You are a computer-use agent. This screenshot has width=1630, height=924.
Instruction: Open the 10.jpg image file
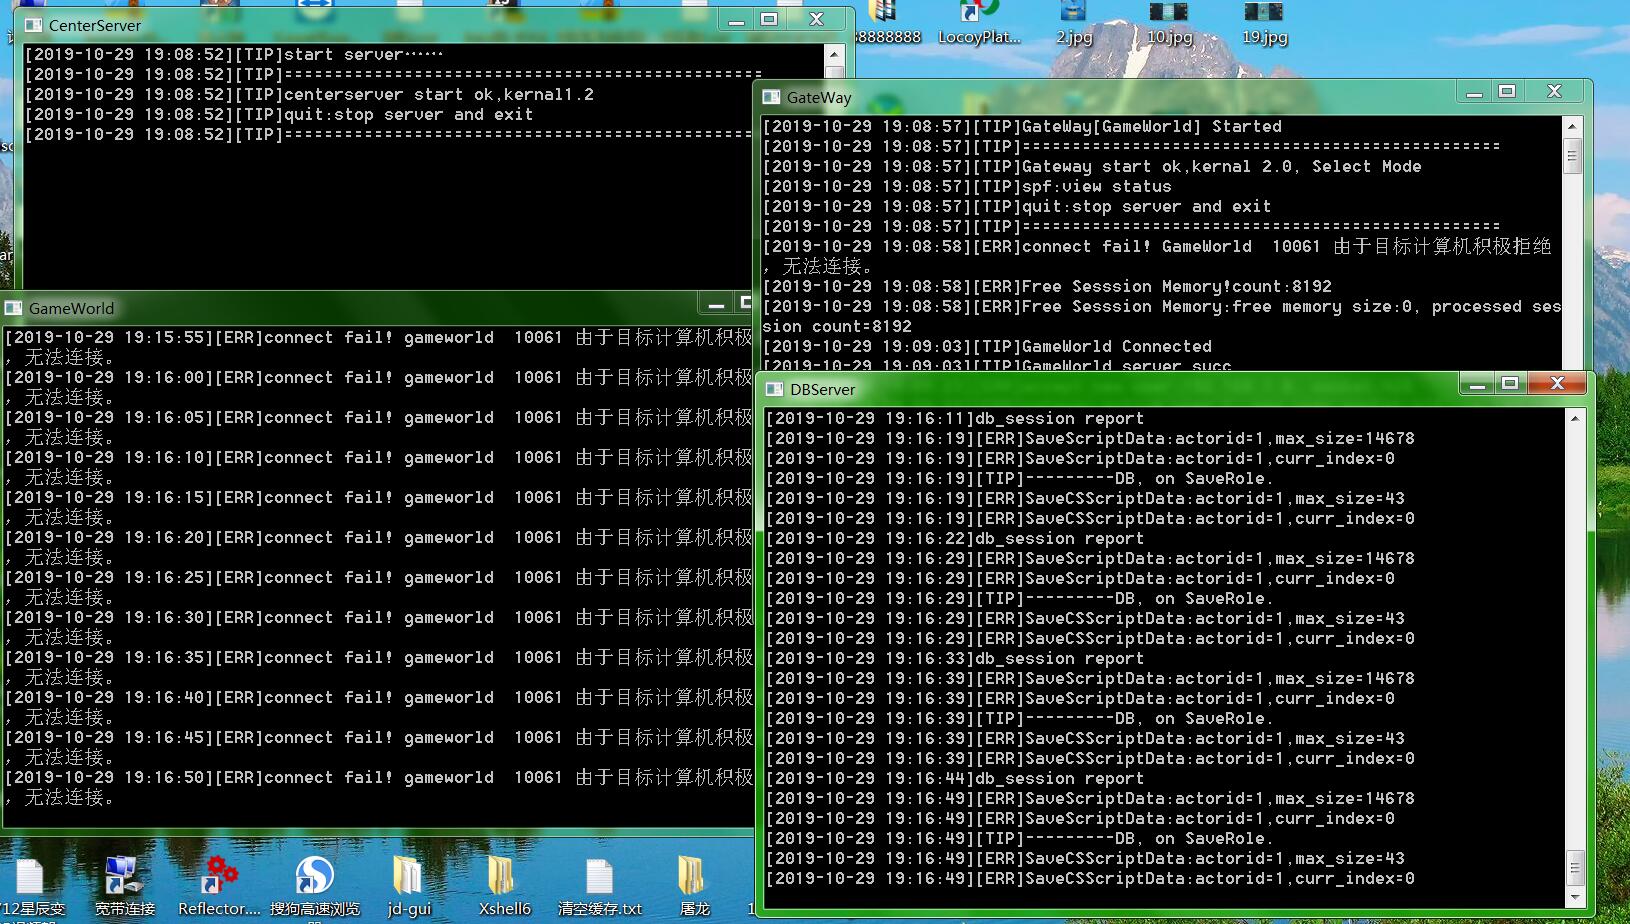pos(1168,20)
